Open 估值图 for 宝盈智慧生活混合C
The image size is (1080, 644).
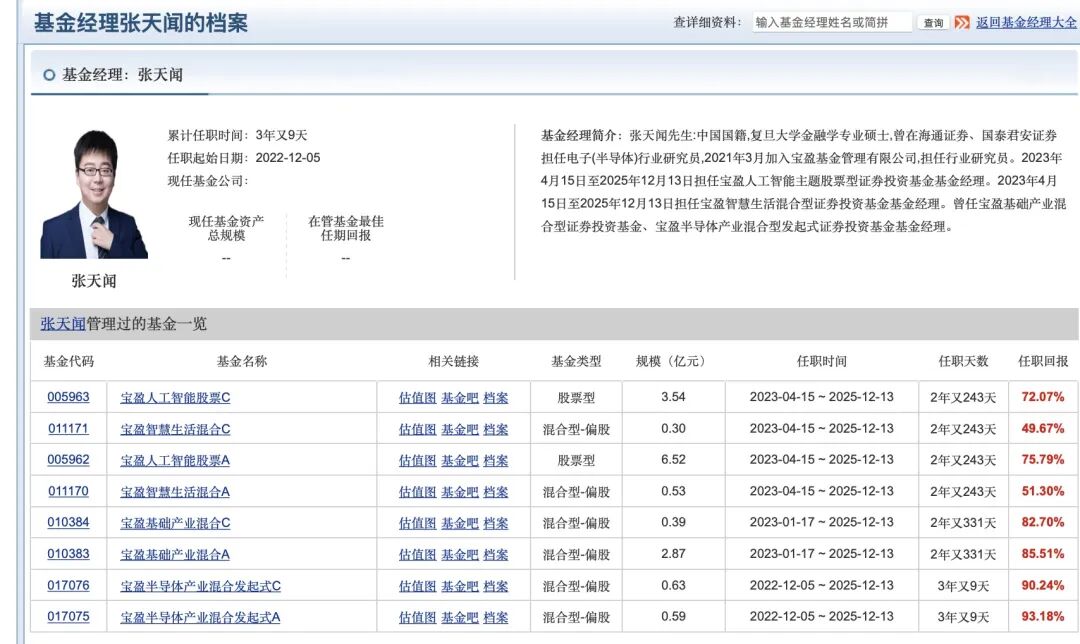coord(417,429)
